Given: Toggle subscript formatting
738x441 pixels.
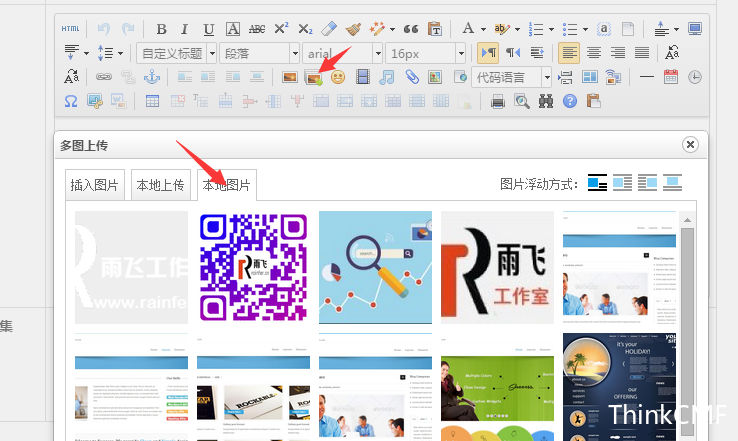Looking at the screenshot, I should [305, 29].
